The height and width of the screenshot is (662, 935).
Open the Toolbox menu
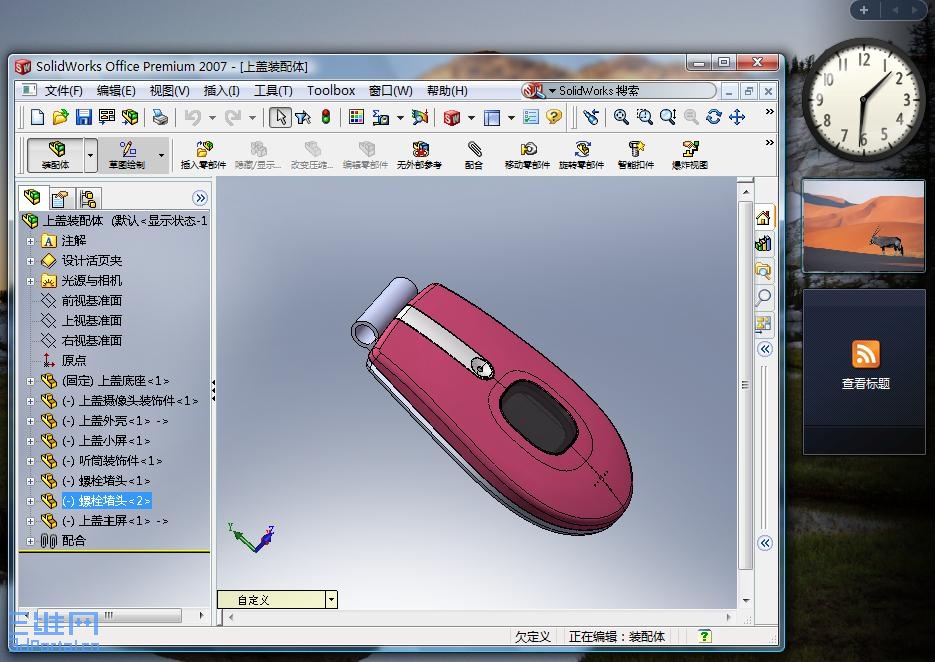tap(331, 91)
